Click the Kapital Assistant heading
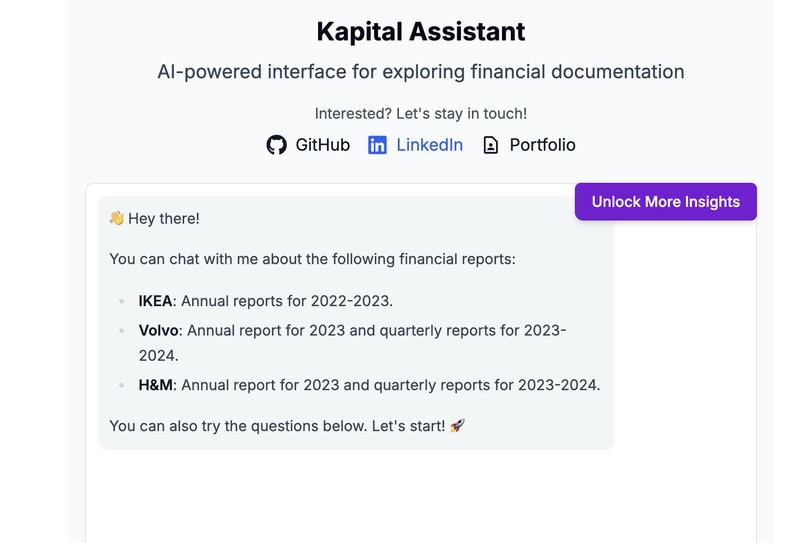 (x=420, y=31)
